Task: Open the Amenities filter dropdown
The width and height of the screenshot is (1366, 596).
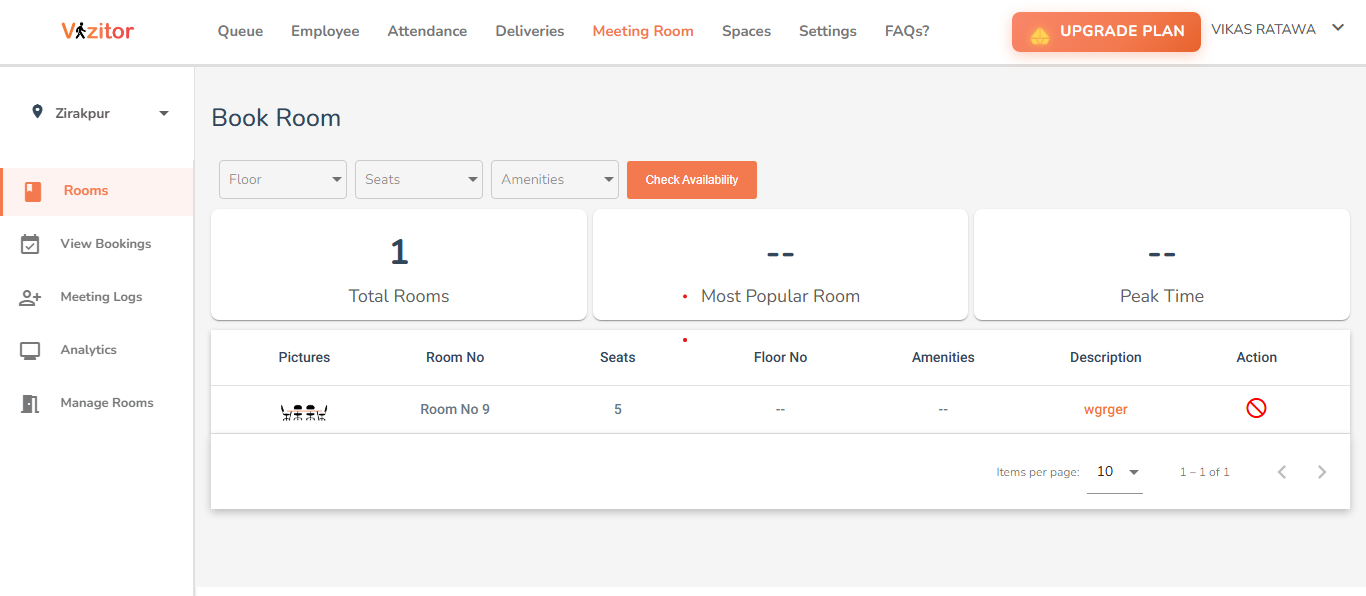Action: click(555, 179)
